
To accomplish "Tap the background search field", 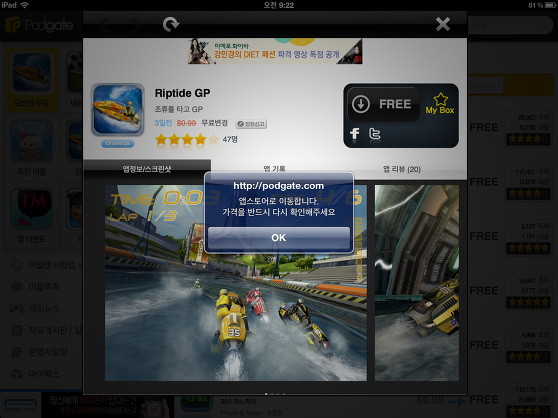I will pyautogui.click(x=510, y=26).
